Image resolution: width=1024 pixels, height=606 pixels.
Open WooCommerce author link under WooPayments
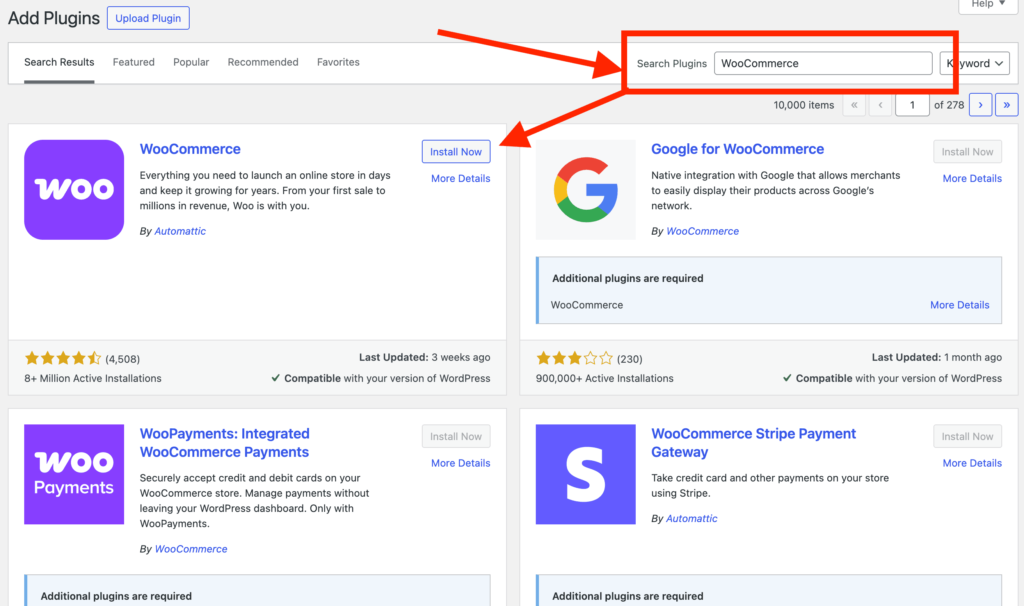pyautogui.click(x=191, y=549)
